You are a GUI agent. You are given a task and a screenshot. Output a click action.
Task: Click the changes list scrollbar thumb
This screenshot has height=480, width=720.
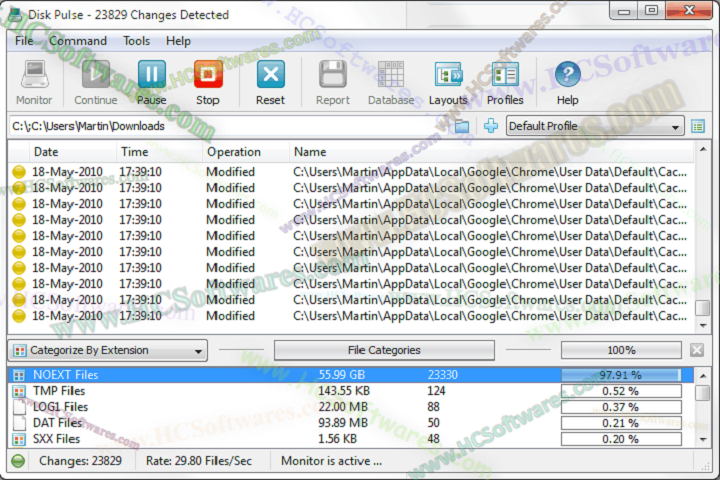coord(703,308)
